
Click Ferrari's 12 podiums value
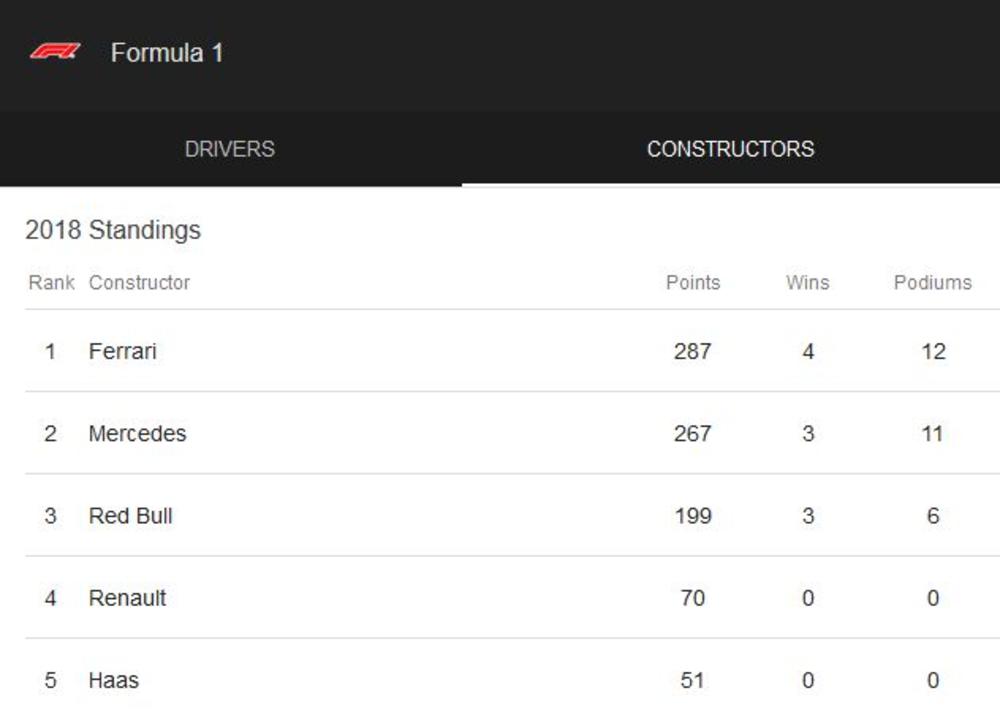tap(933, 351)
